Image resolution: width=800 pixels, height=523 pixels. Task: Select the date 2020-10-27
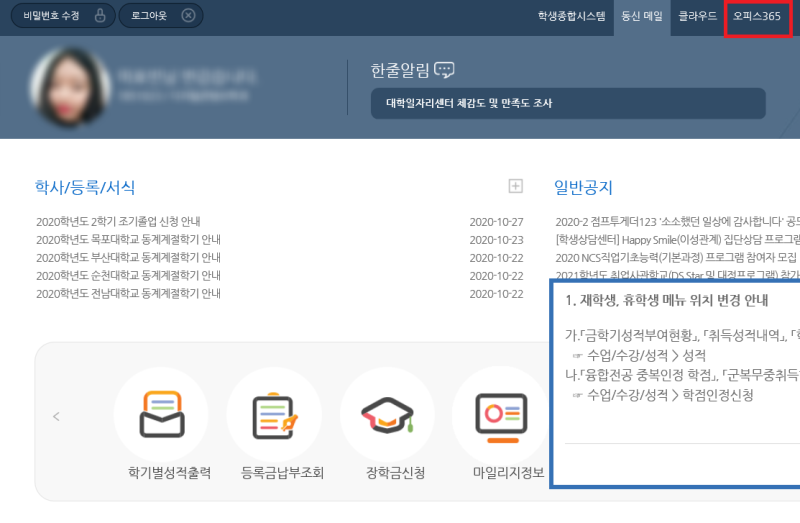(x=496, y=222)
